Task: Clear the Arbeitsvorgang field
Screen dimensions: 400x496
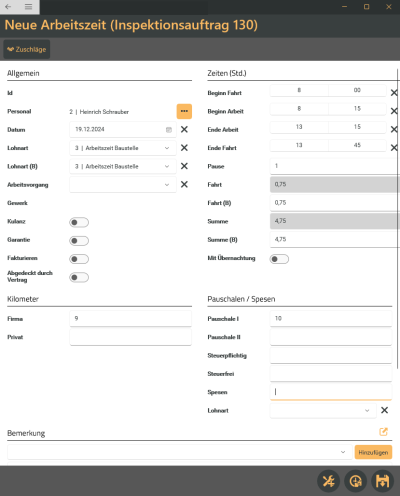Action: [184, 184]
